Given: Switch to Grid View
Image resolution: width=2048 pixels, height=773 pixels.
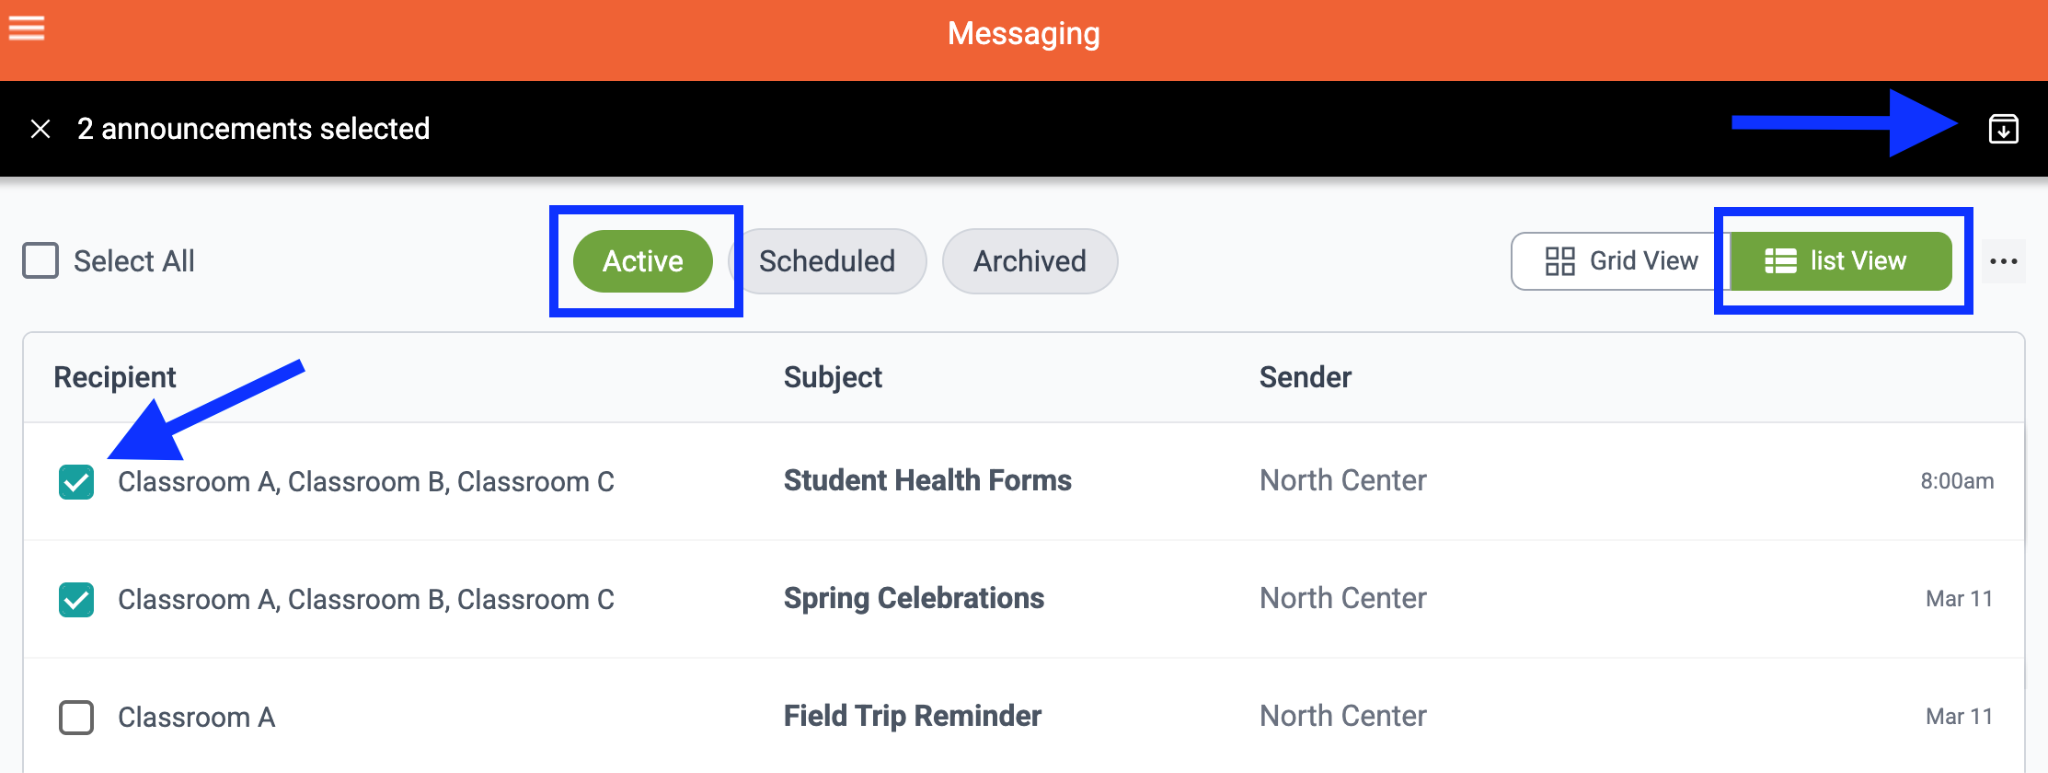Looking at the screenshot, I should pos(1621,261).
